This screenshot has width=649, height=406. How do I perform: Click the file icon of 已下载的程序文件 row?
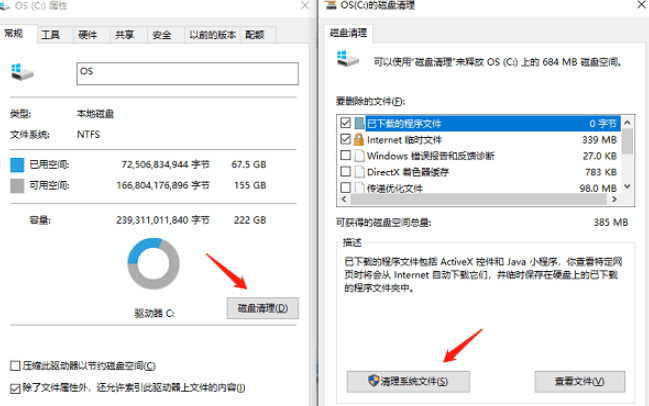359,123
